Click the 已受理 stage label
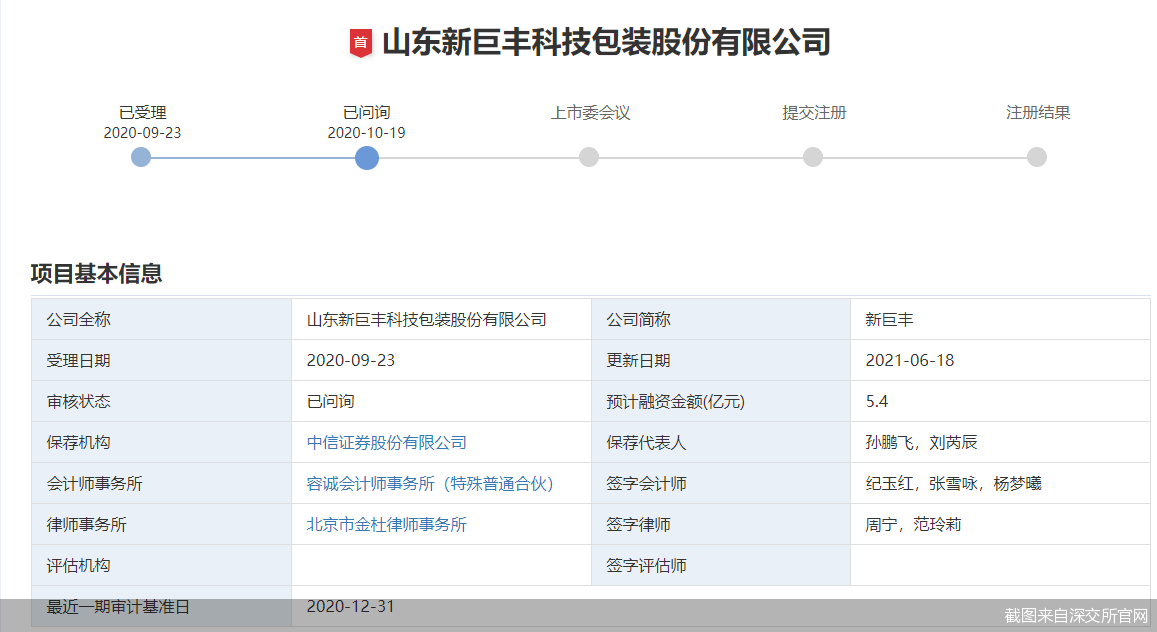 pos(142,113)
